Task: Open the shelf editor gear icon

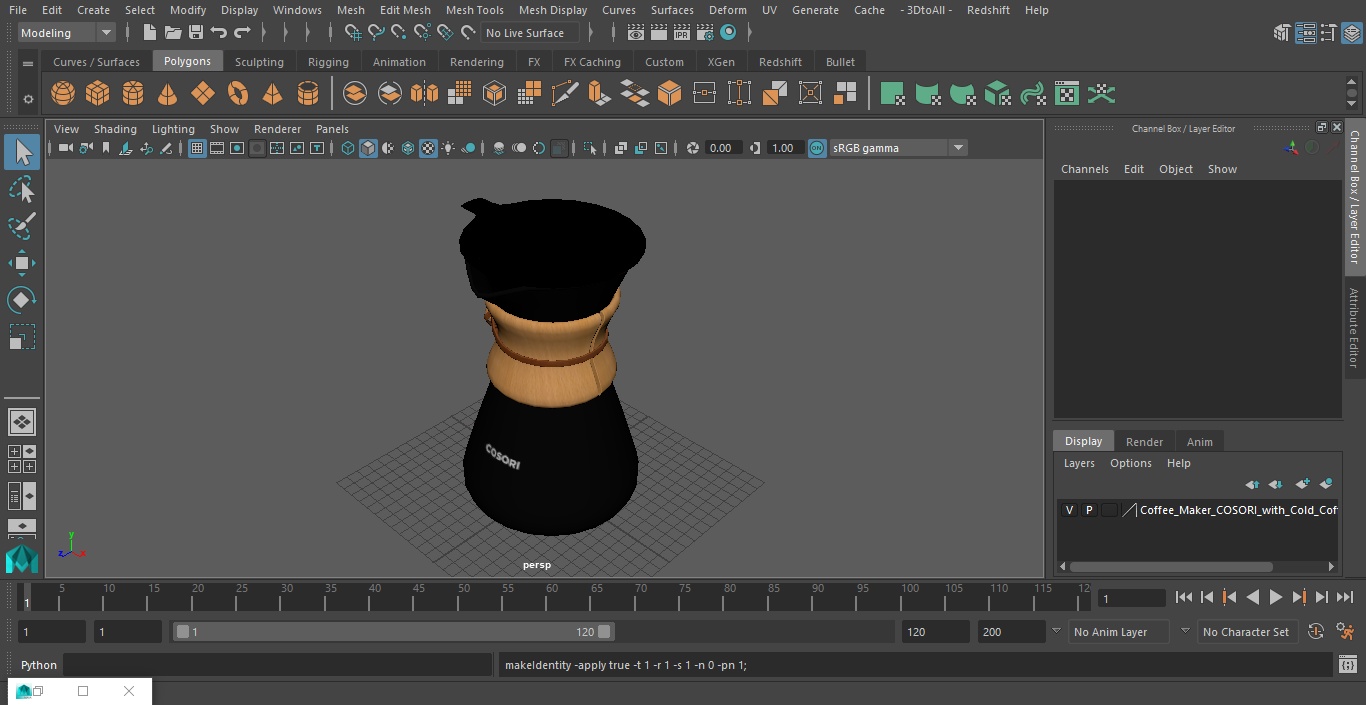Action: coord(28,98)
